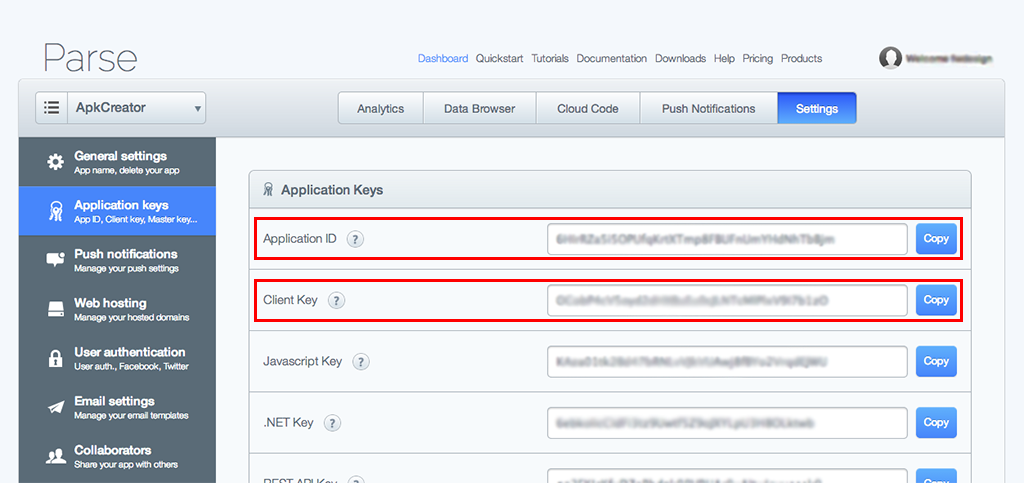
Task: Switch to the Analytics tab
Action: 380,109
